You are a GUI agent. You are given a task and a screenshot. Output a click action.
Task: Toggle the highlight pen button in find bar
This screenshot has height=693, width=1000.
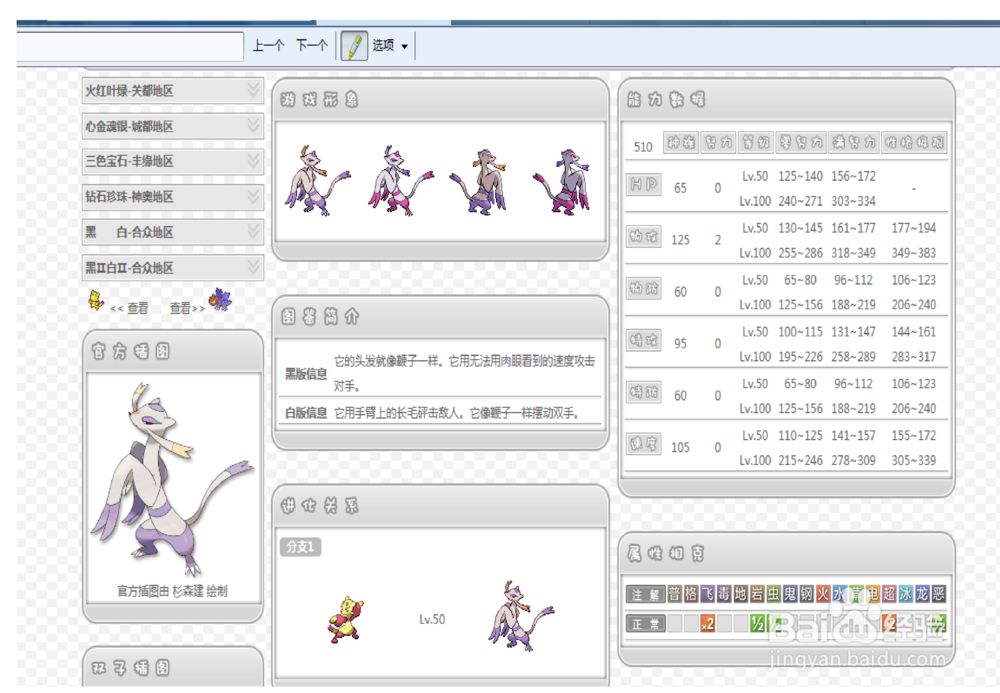(x=354, y=45)
